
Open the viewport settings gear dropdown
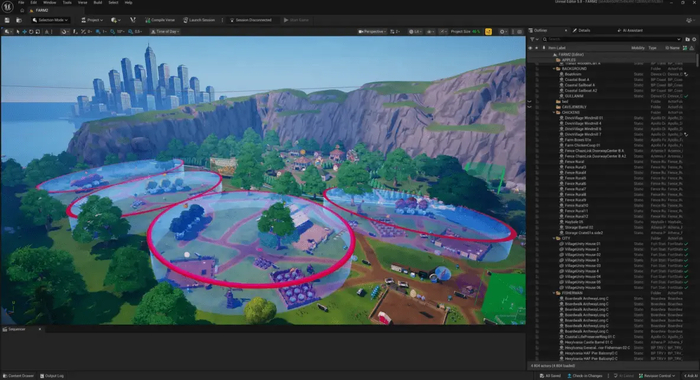point(504,32)
